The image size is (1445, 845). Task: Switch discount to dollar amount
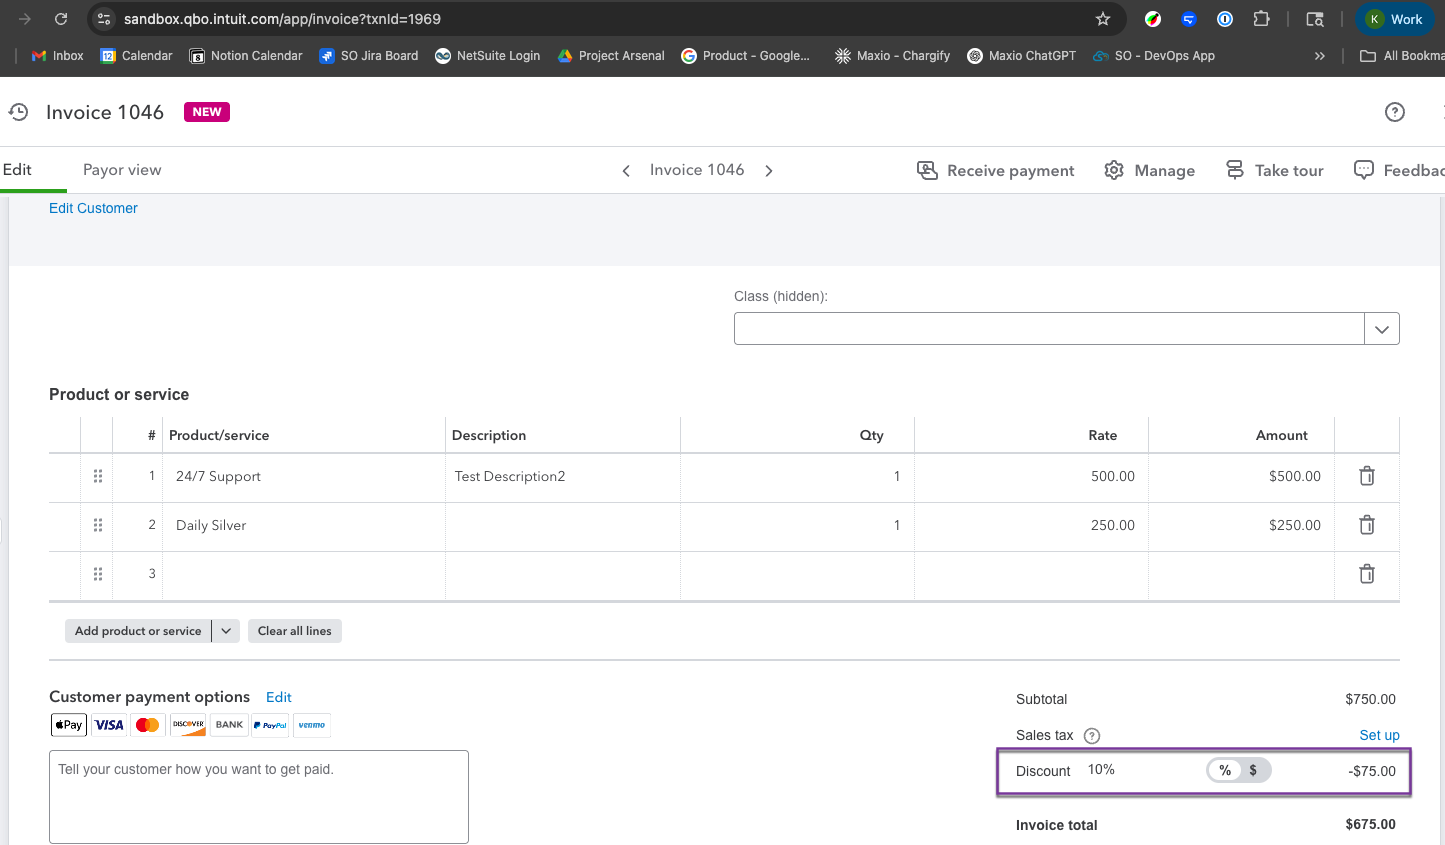click(x=1254, y=770)
